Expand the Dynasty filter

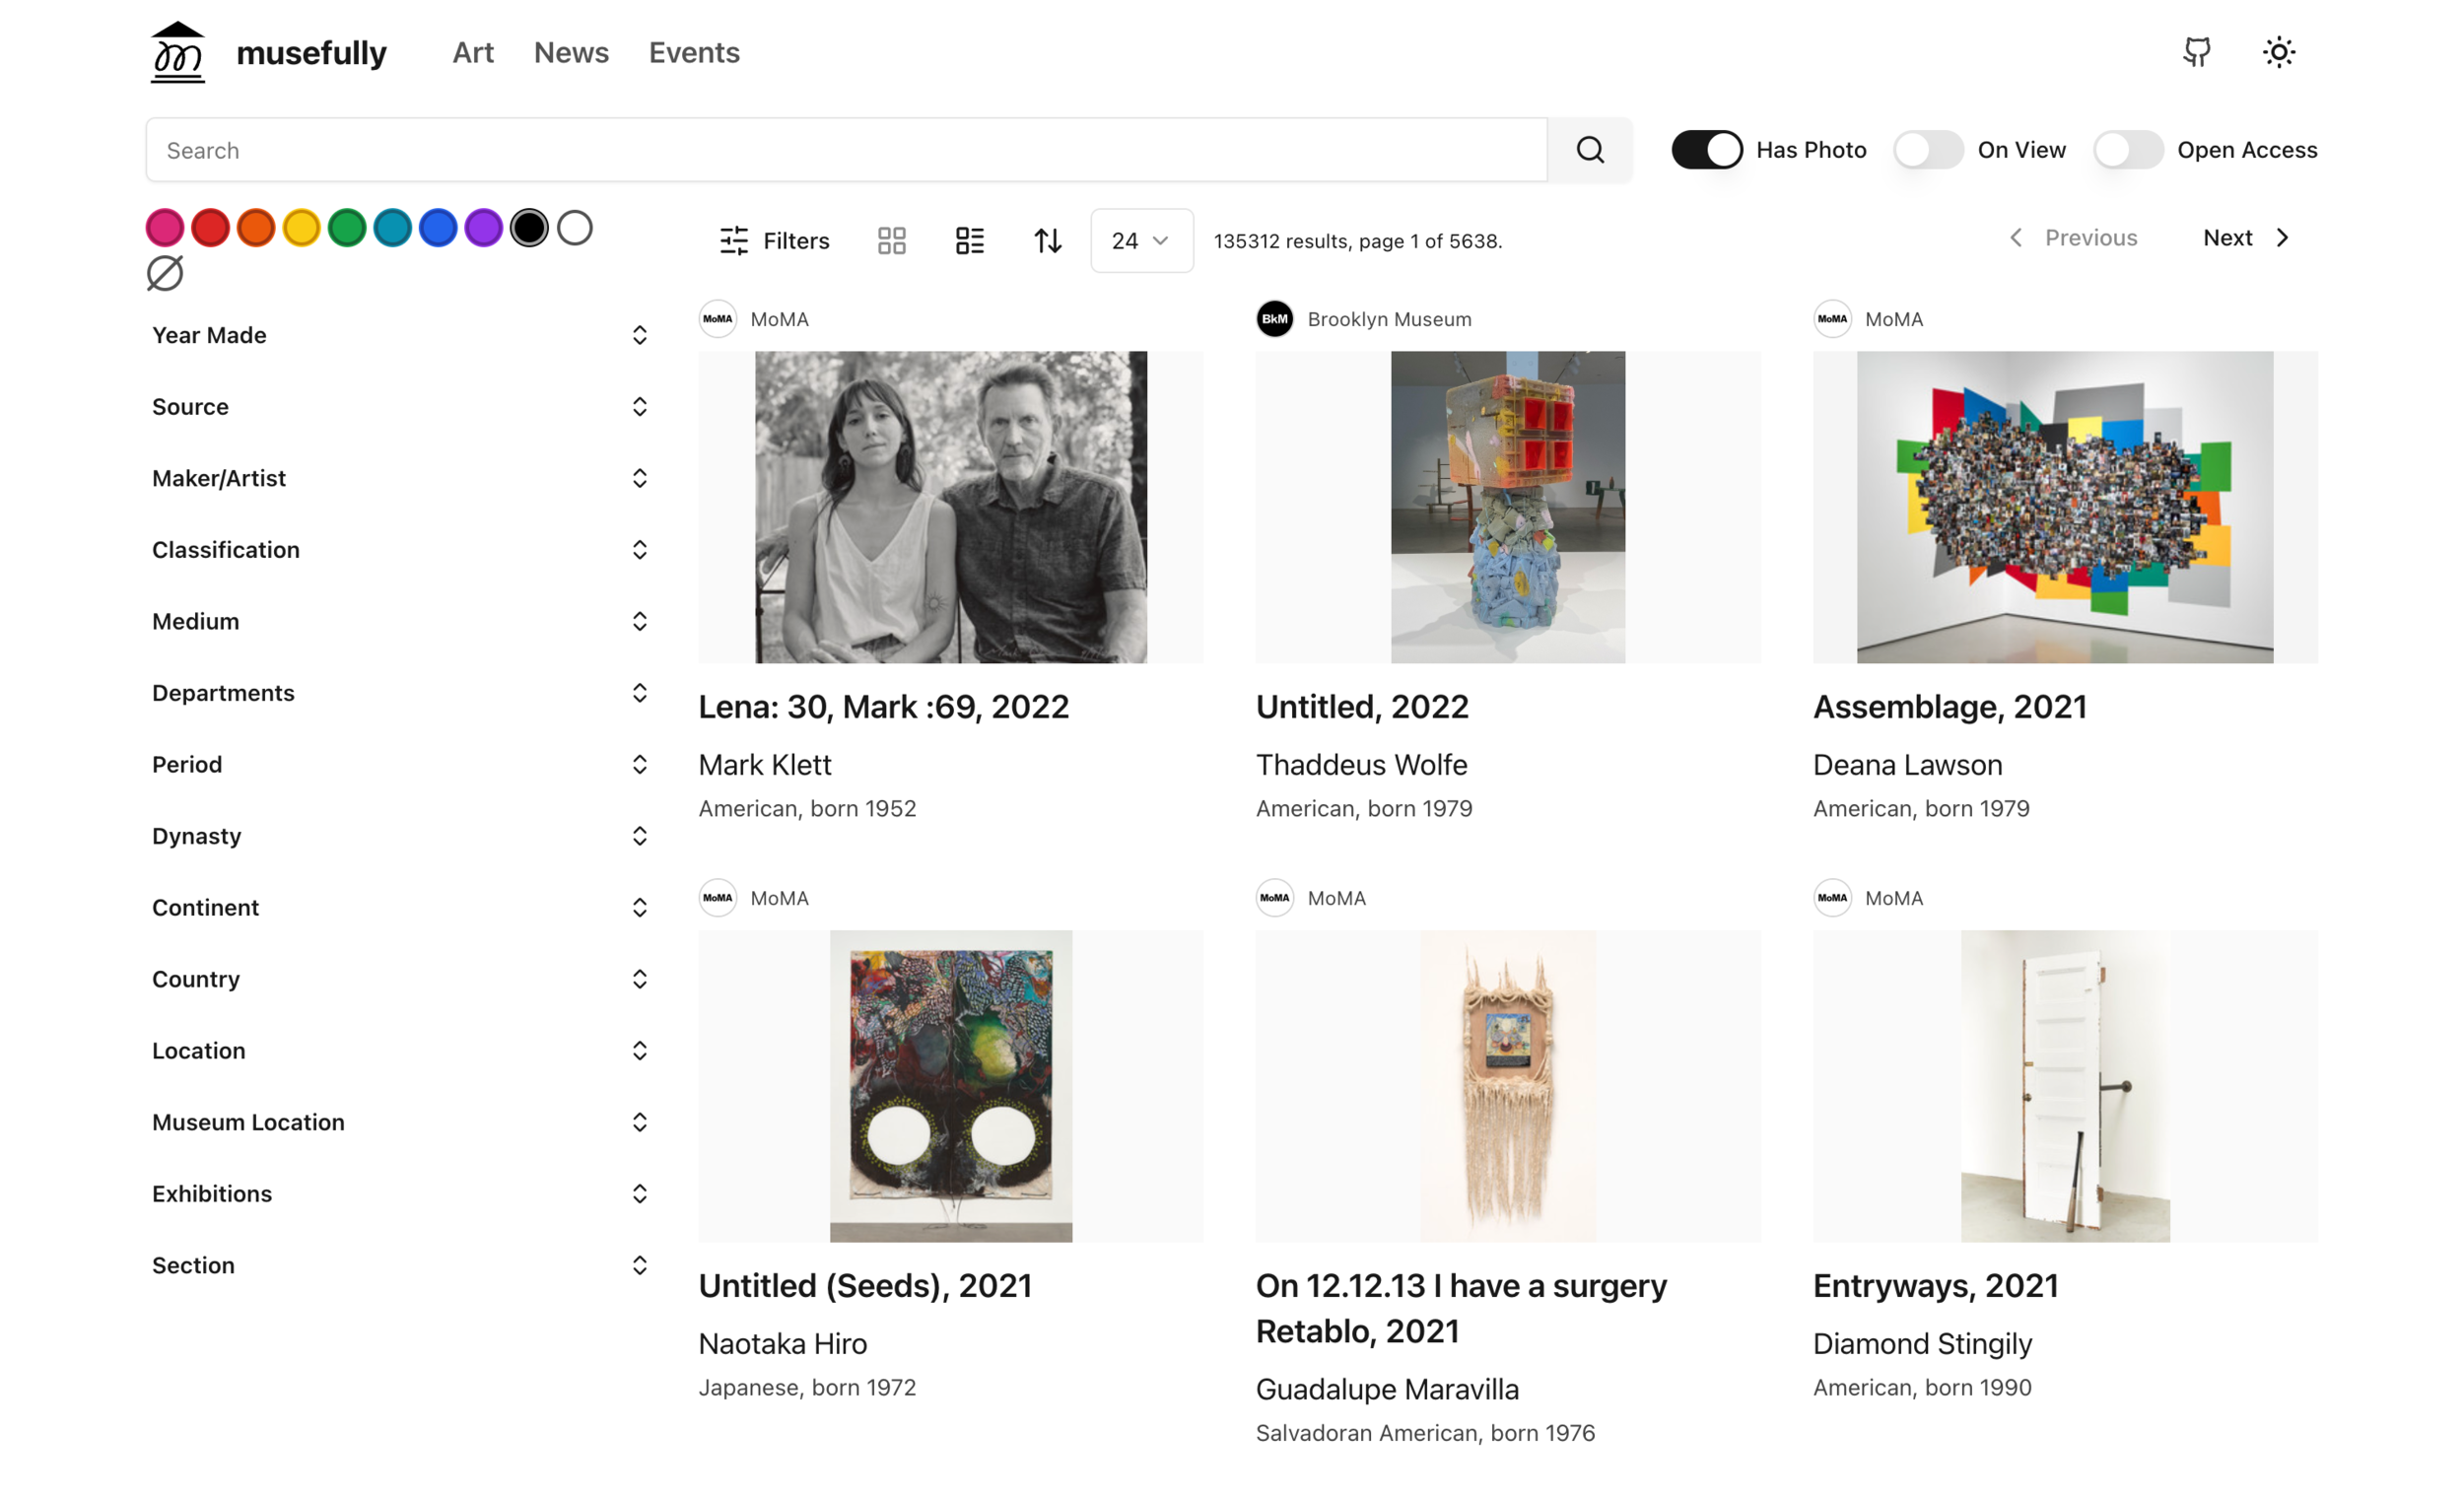tap(400, 836)
